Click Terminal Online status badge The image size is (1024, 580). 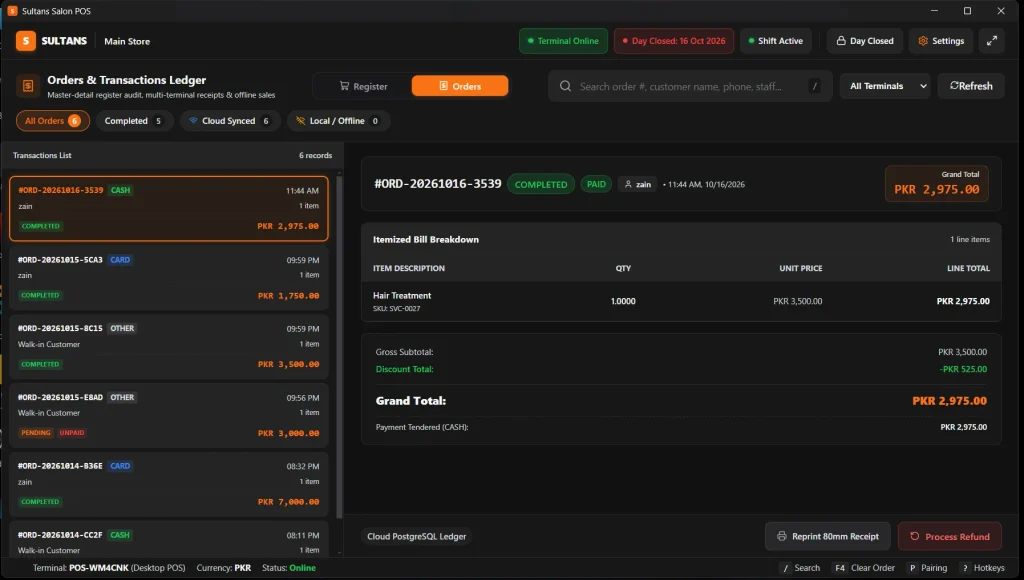point(563,40)
